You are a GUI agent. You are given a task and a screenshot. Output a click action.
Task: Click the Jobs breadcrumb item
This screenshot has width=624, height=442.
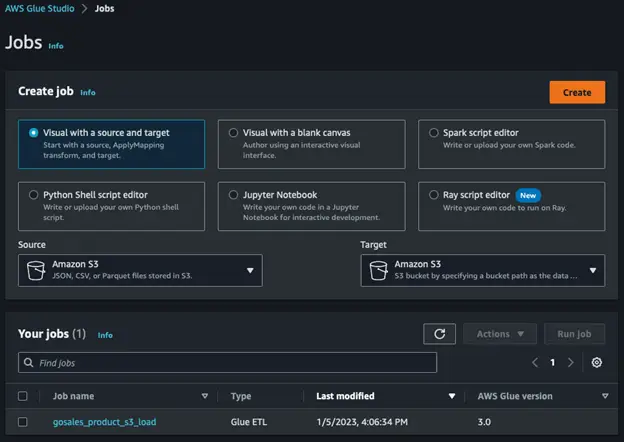(x=104, y=8)
